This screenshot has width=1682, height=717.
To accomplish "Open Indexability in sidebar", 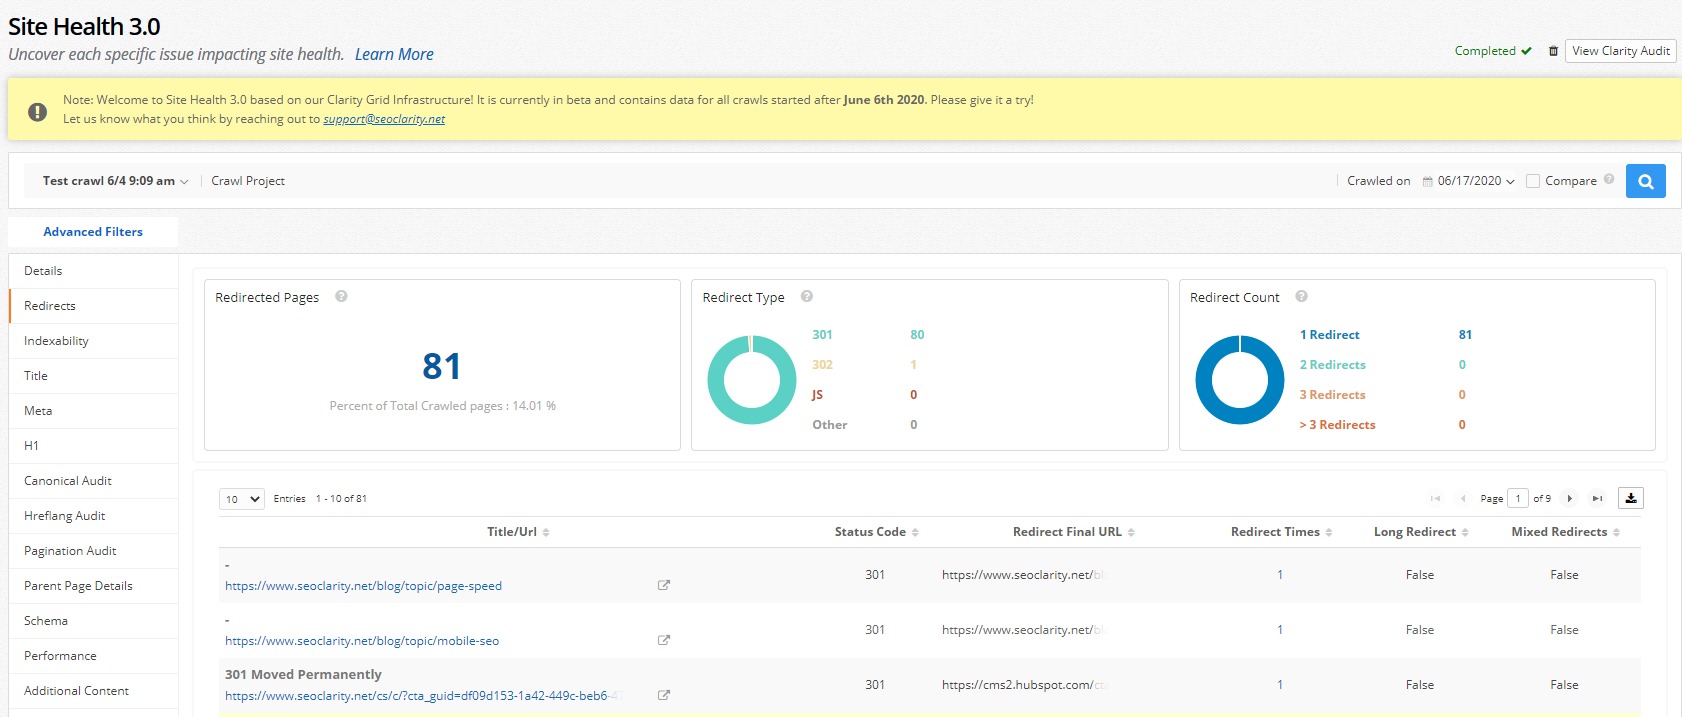I will pos(93,341).
